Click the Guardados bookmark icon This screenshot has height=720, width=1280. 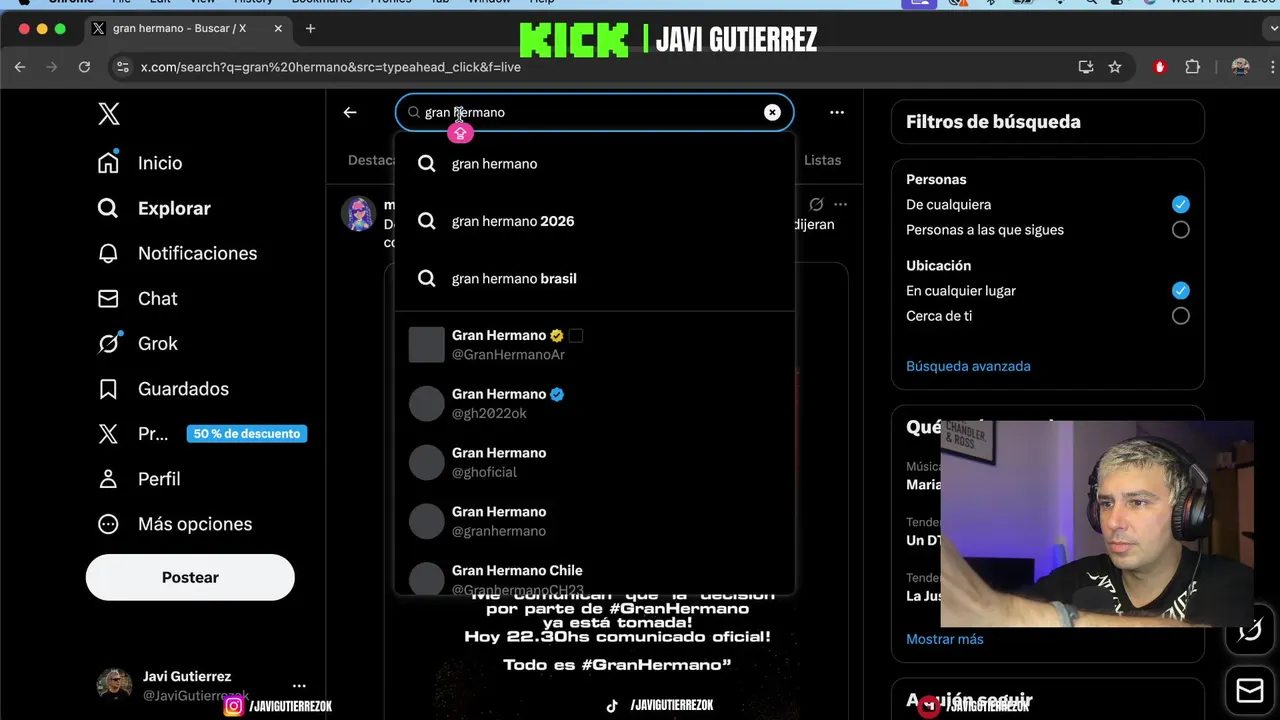pos(108,388)
